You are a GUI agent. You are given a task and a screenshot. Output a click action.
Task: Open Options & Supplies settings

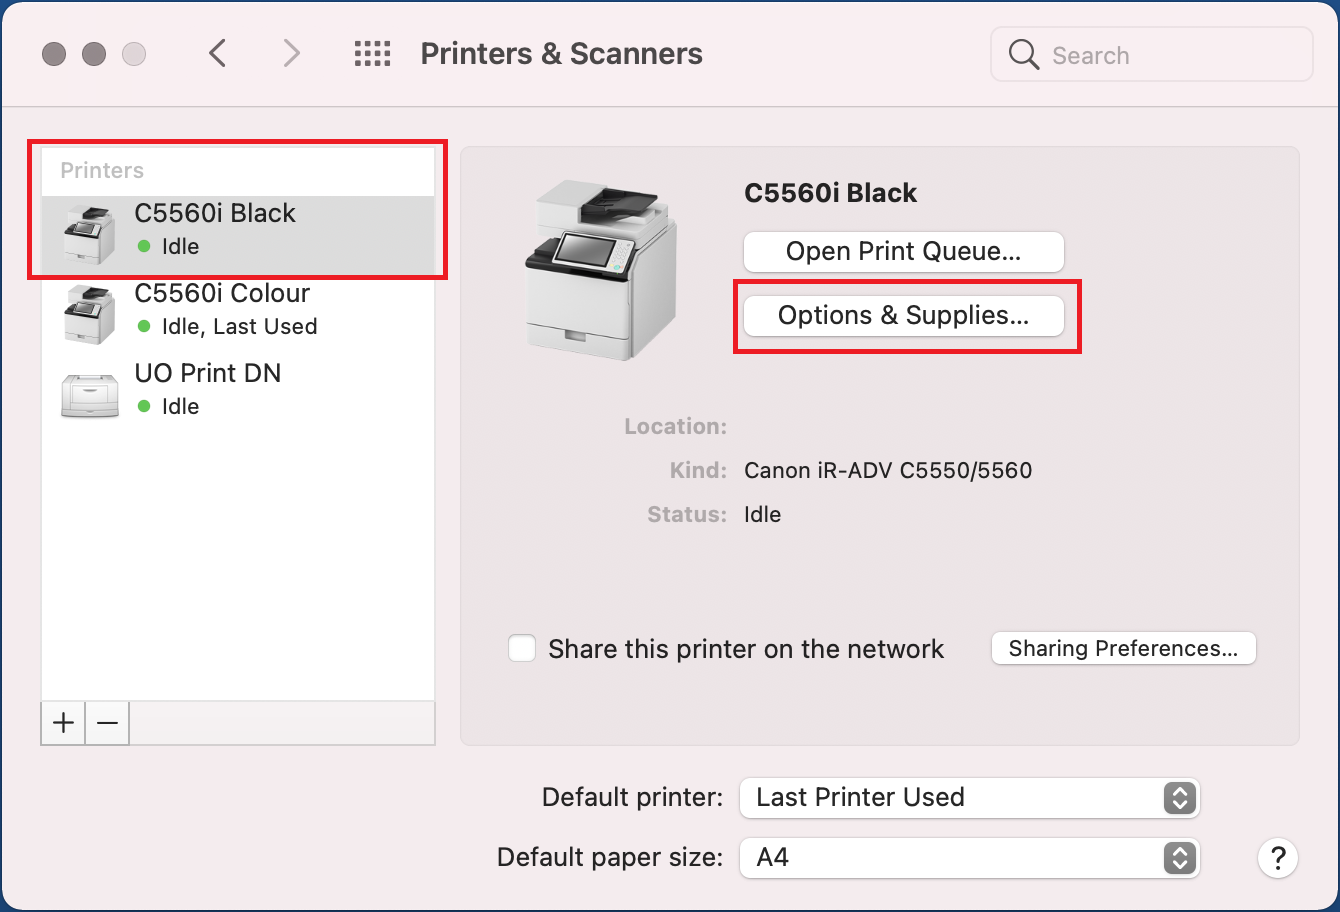click(x=903, y=315)
